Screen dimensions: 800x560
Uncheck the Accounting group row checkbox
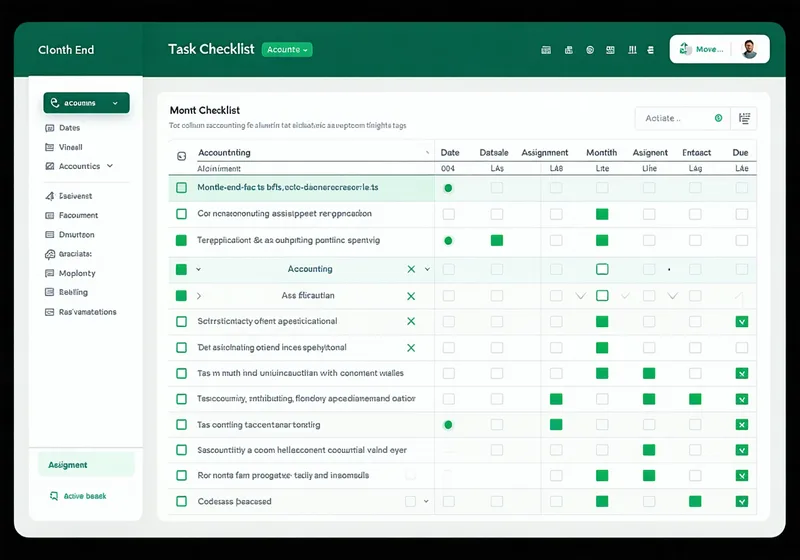click(x=181, y=269)
